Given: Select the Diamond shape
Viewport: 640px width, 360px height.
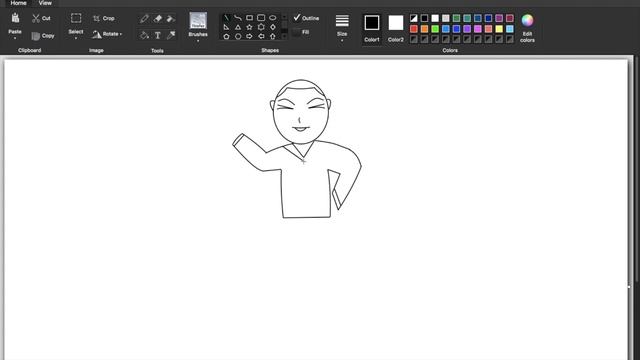Looking at the screenshot, I should [273, 27].
